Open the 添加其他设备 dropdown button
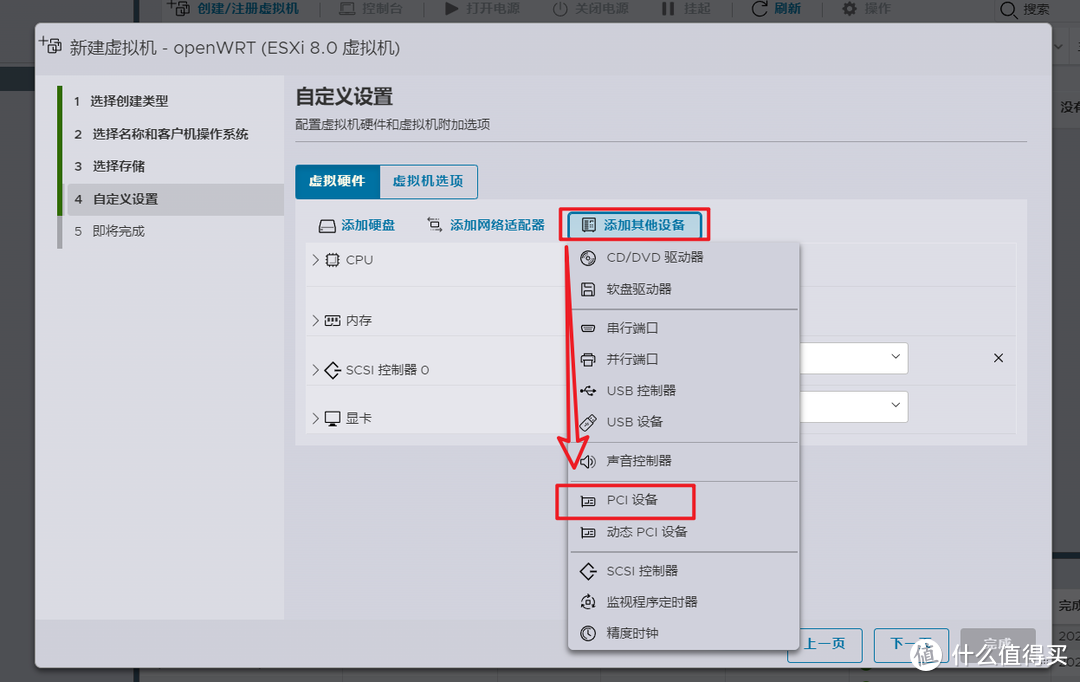 pyautogui.click(x=634, y=225)
